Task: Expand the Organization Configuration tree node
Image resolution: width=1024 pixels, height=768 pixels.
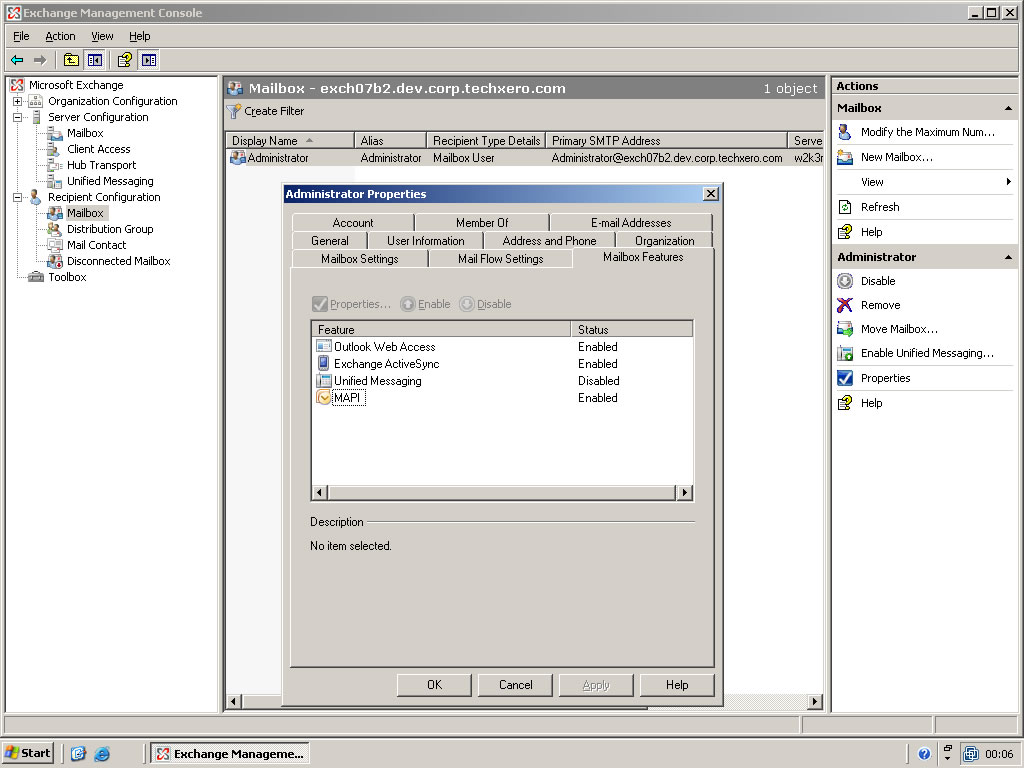Action: (18, 101)
